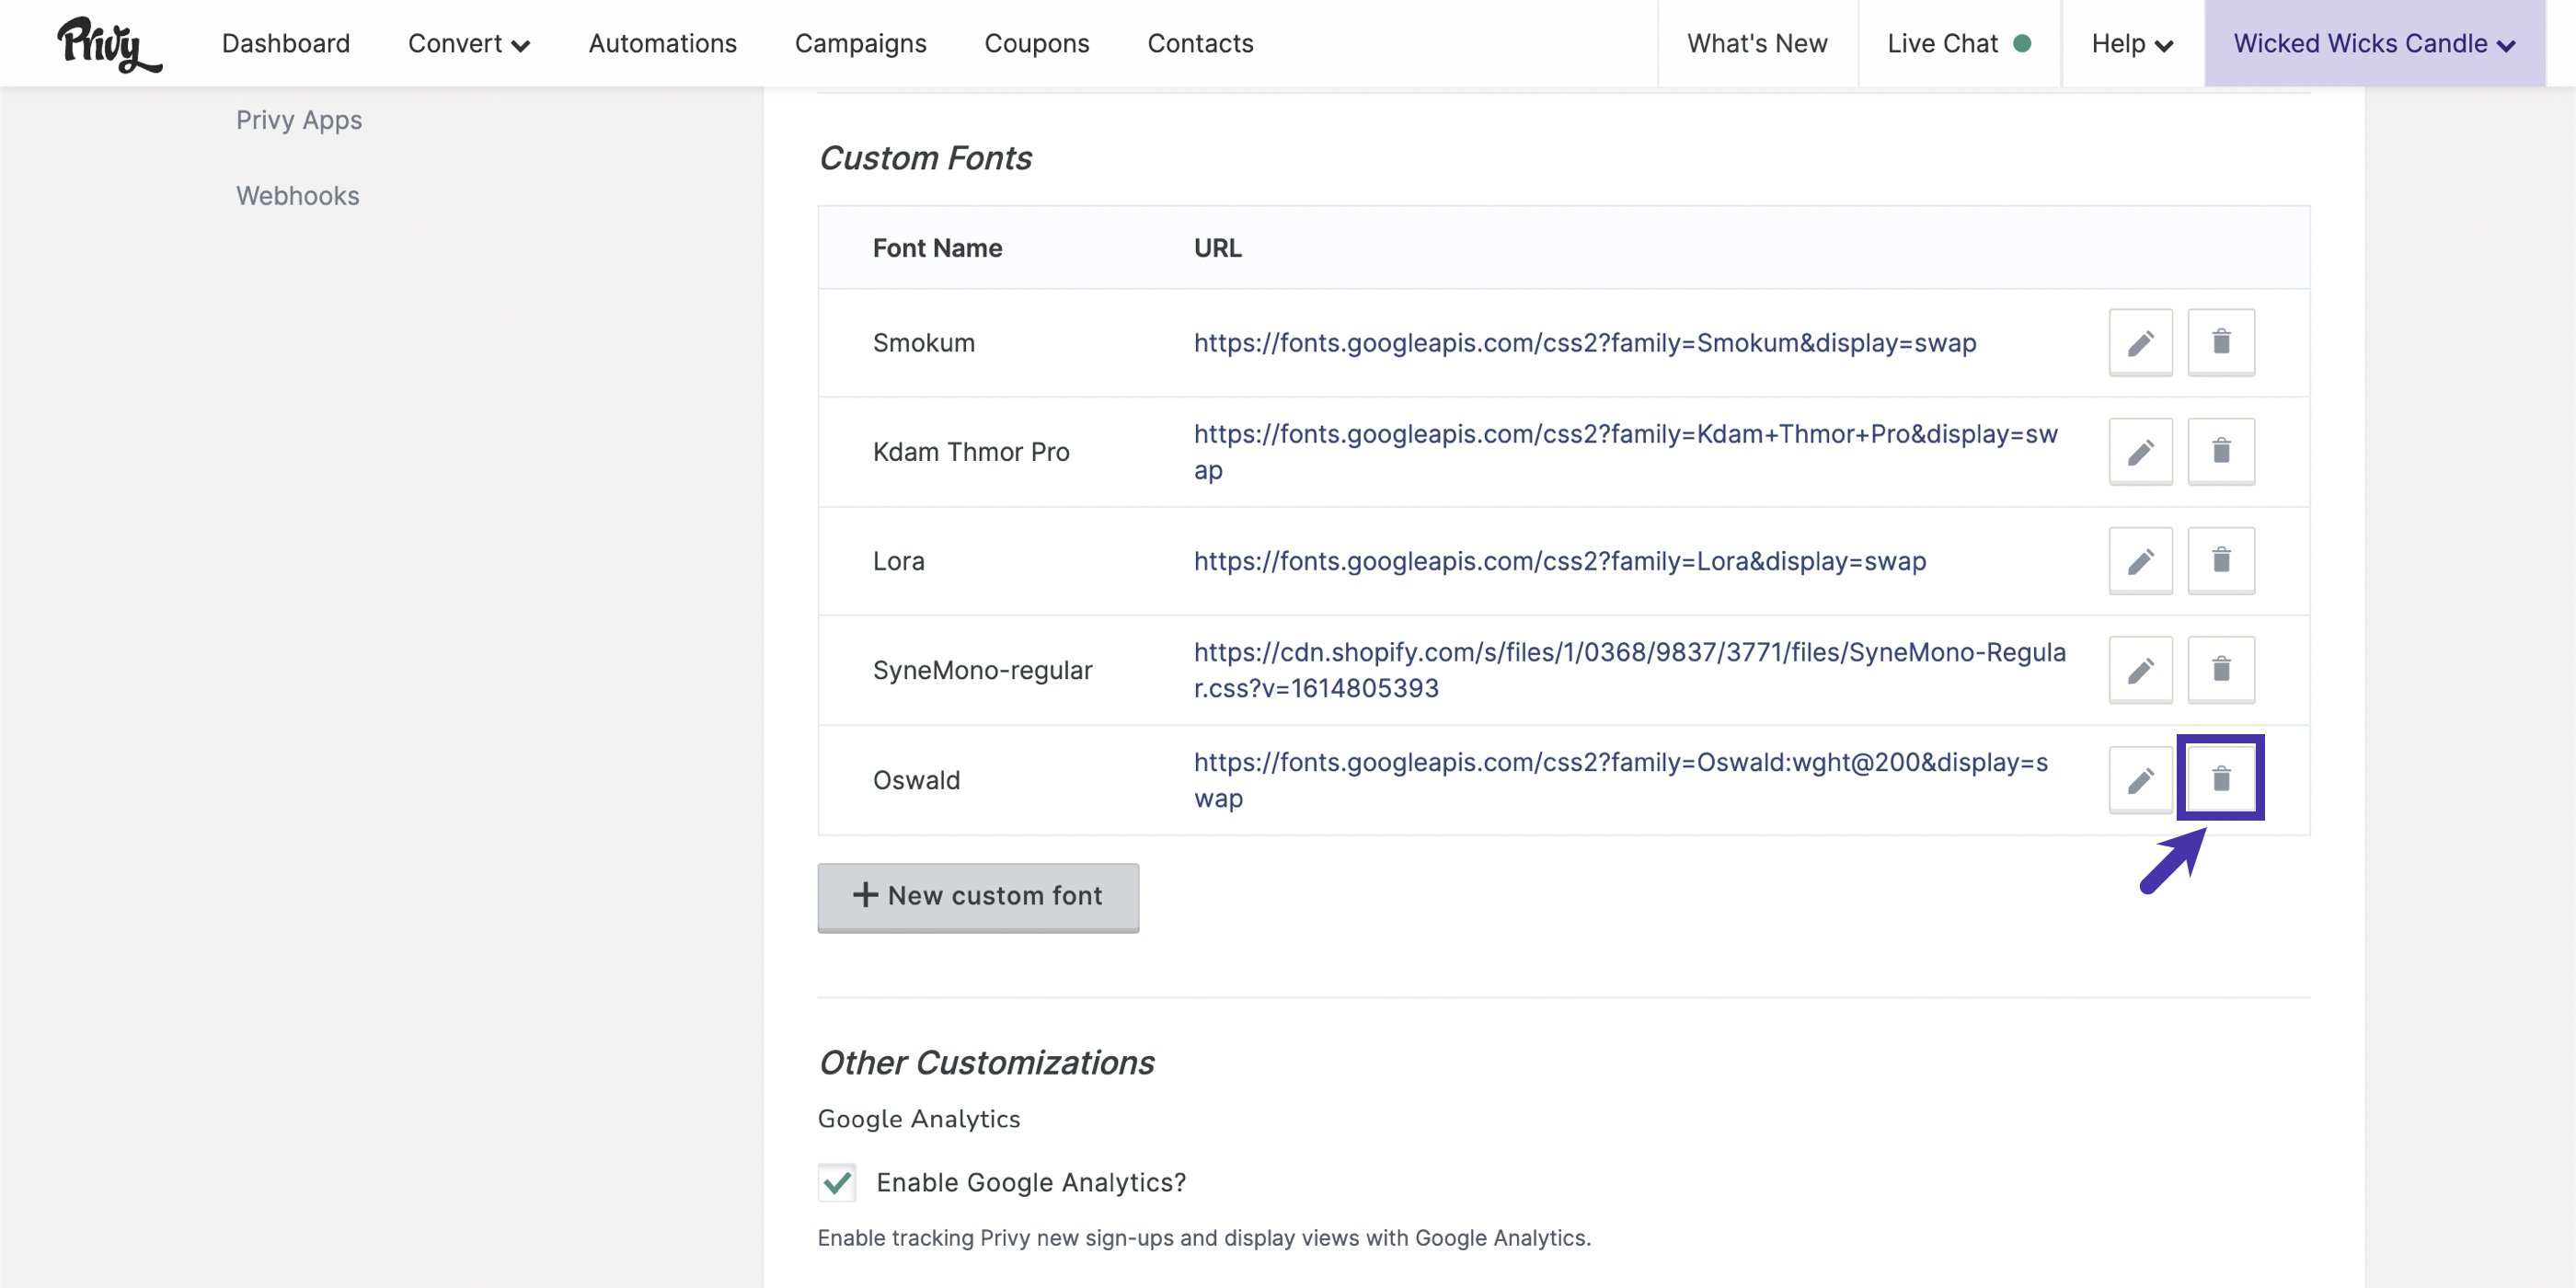This screenshot has height=1288, width=2576.
Task: Click the URL column header
Action: point(1218,248)
